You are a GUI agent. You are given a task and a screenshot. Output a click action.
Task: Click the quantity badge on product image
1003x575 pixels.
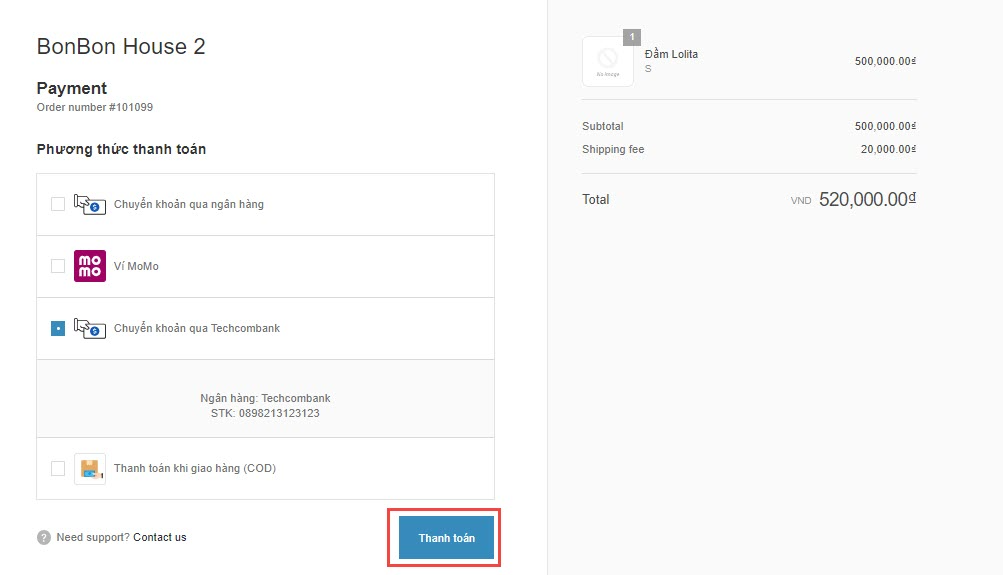click(631, 37)
